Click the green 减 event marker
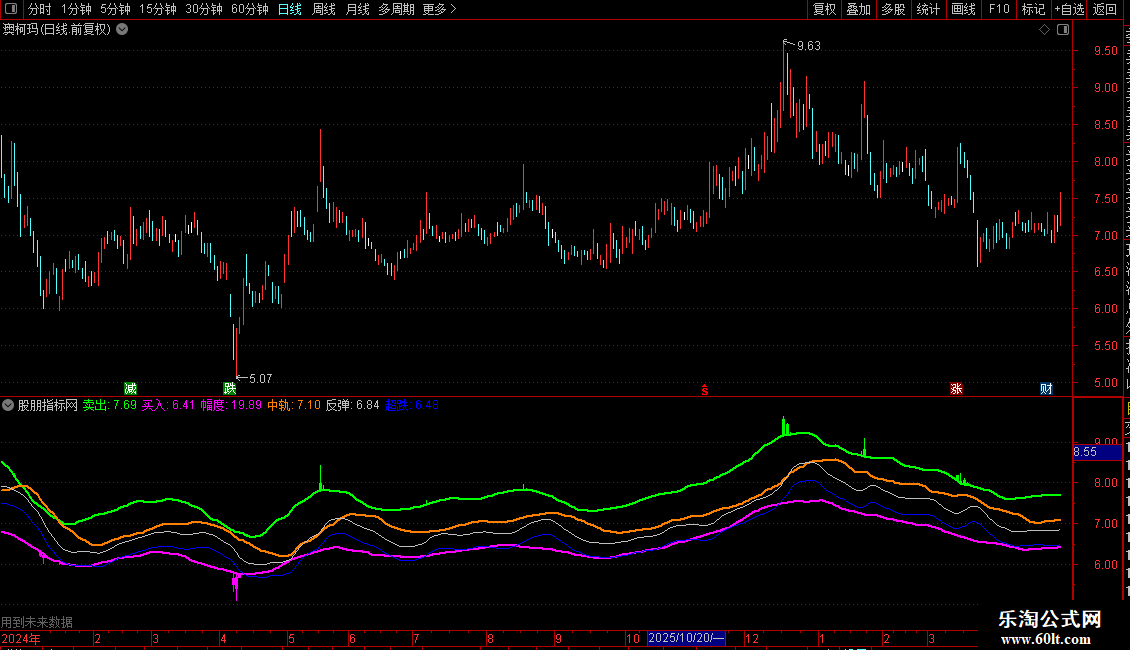The image size is (1130, 650). pos(130,389)
